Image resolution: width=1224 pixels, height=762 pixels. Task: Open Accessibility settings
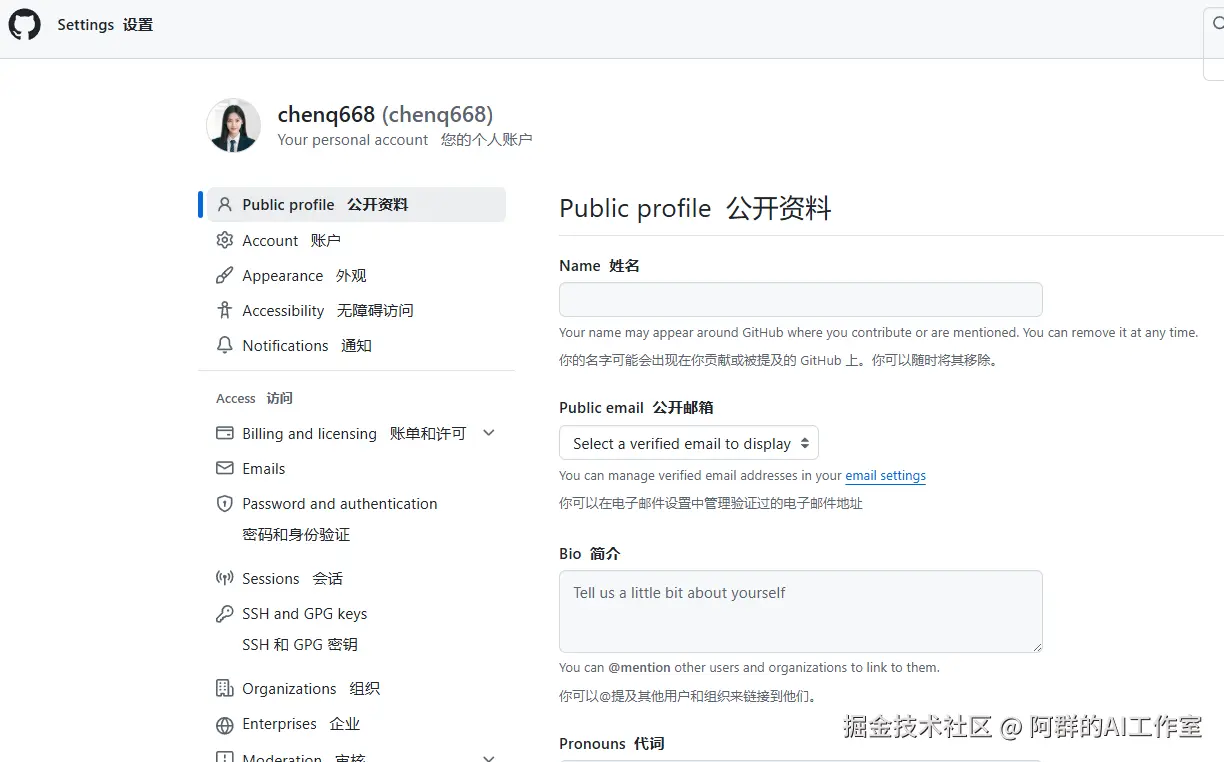pyautogui.click(x=327, y=310)
